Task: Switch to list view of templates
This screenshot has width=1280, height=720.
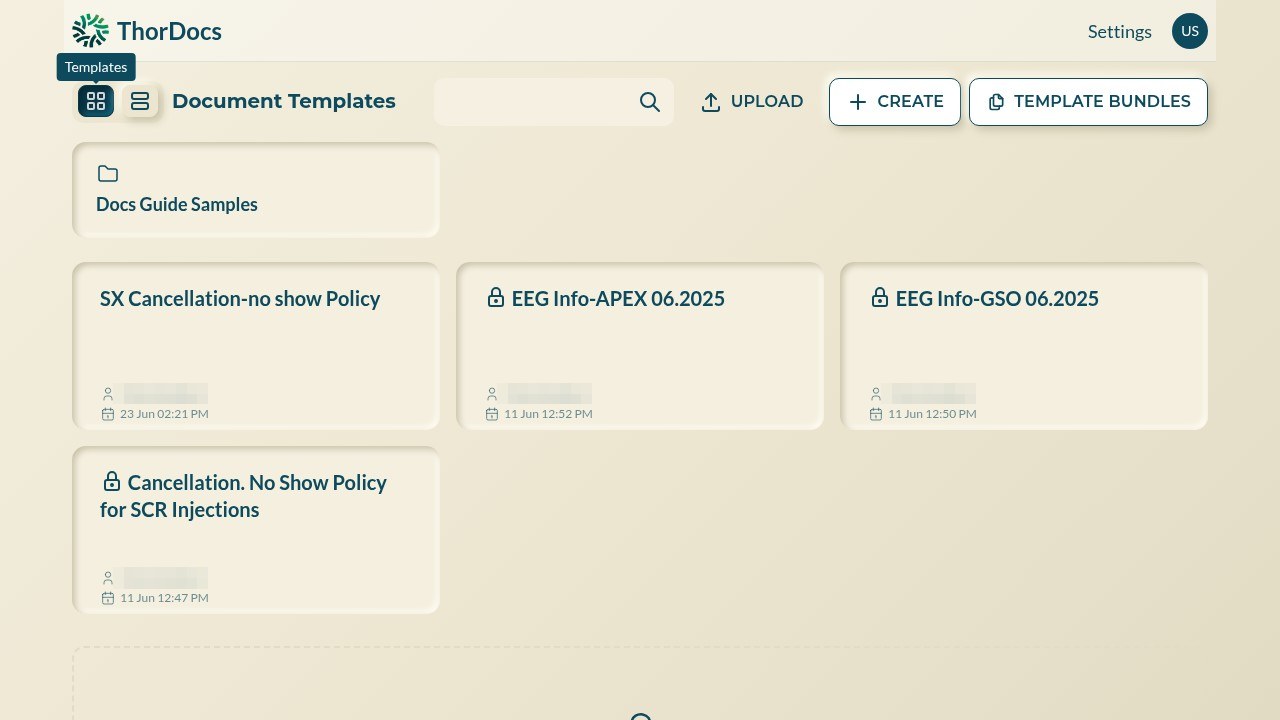Action: tap(140, 101)
